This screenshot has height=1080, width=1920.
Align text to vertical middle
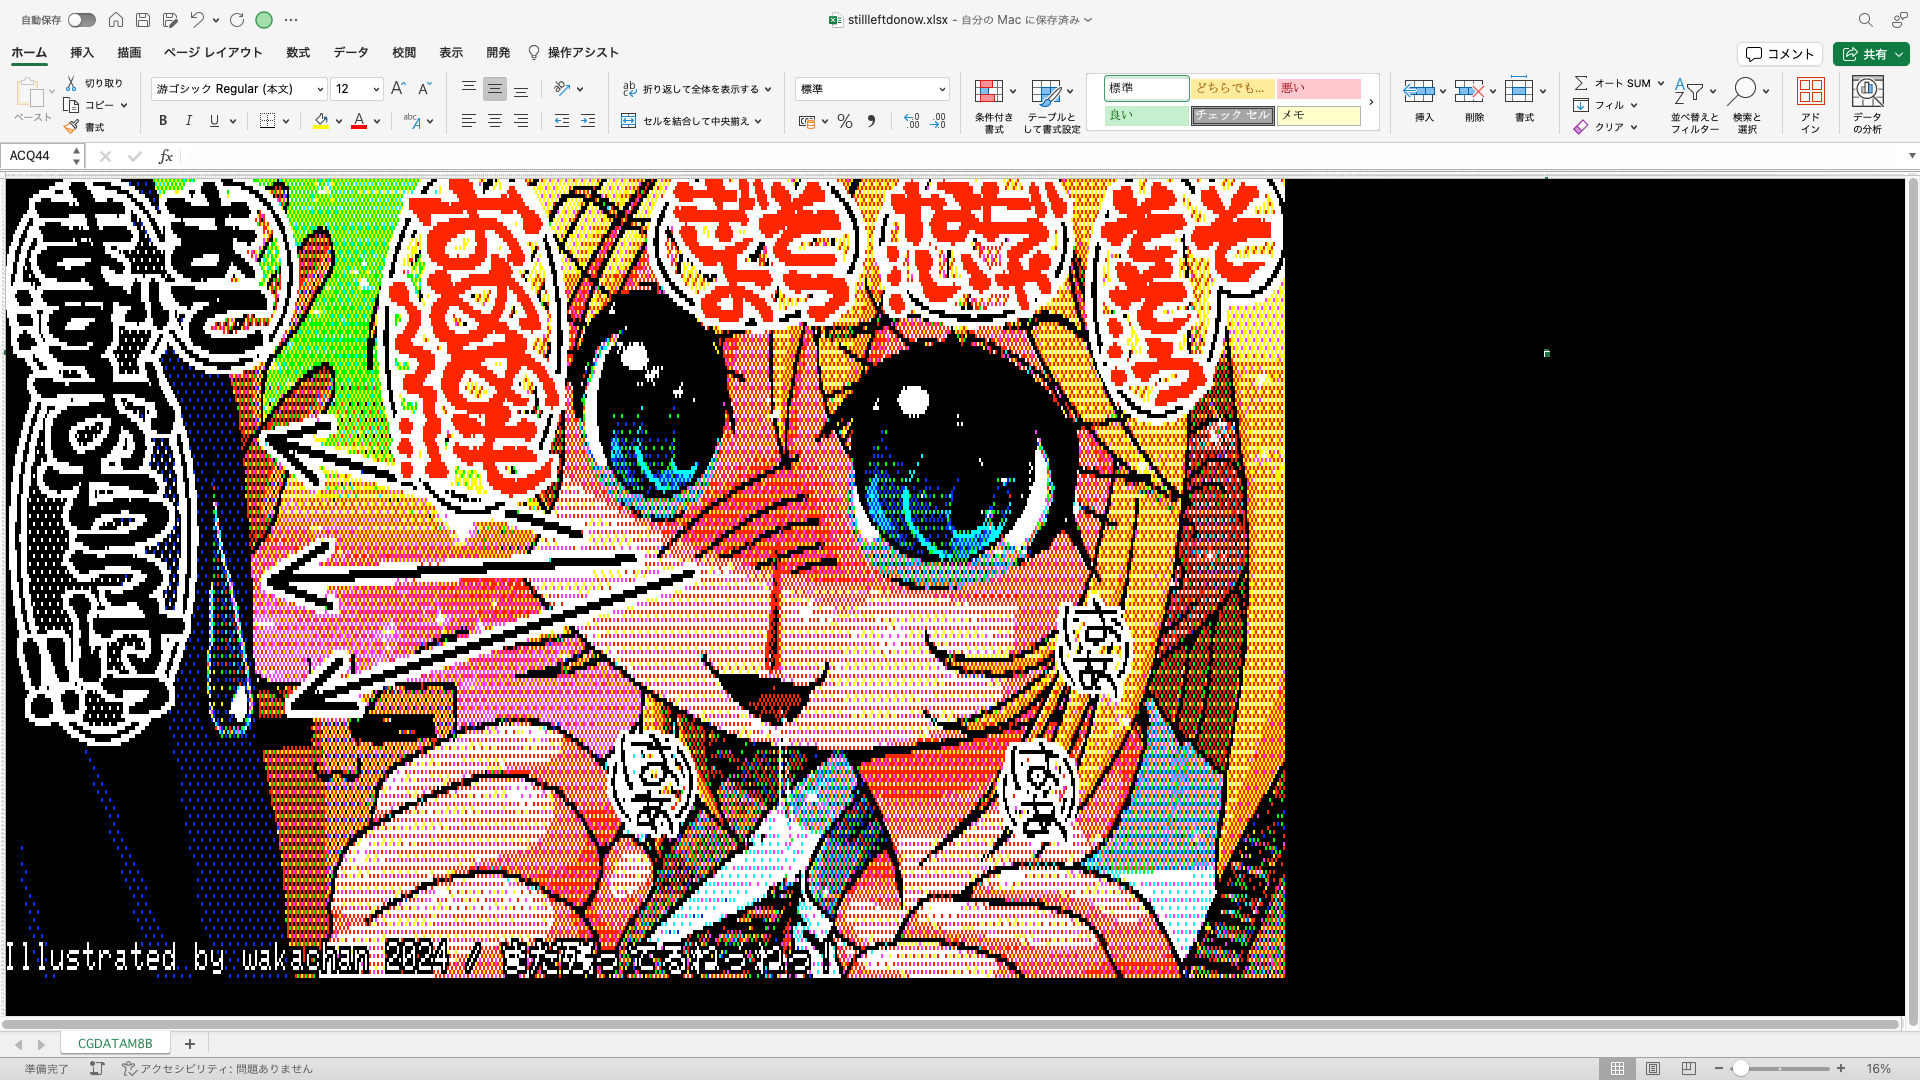pos(495,89)
